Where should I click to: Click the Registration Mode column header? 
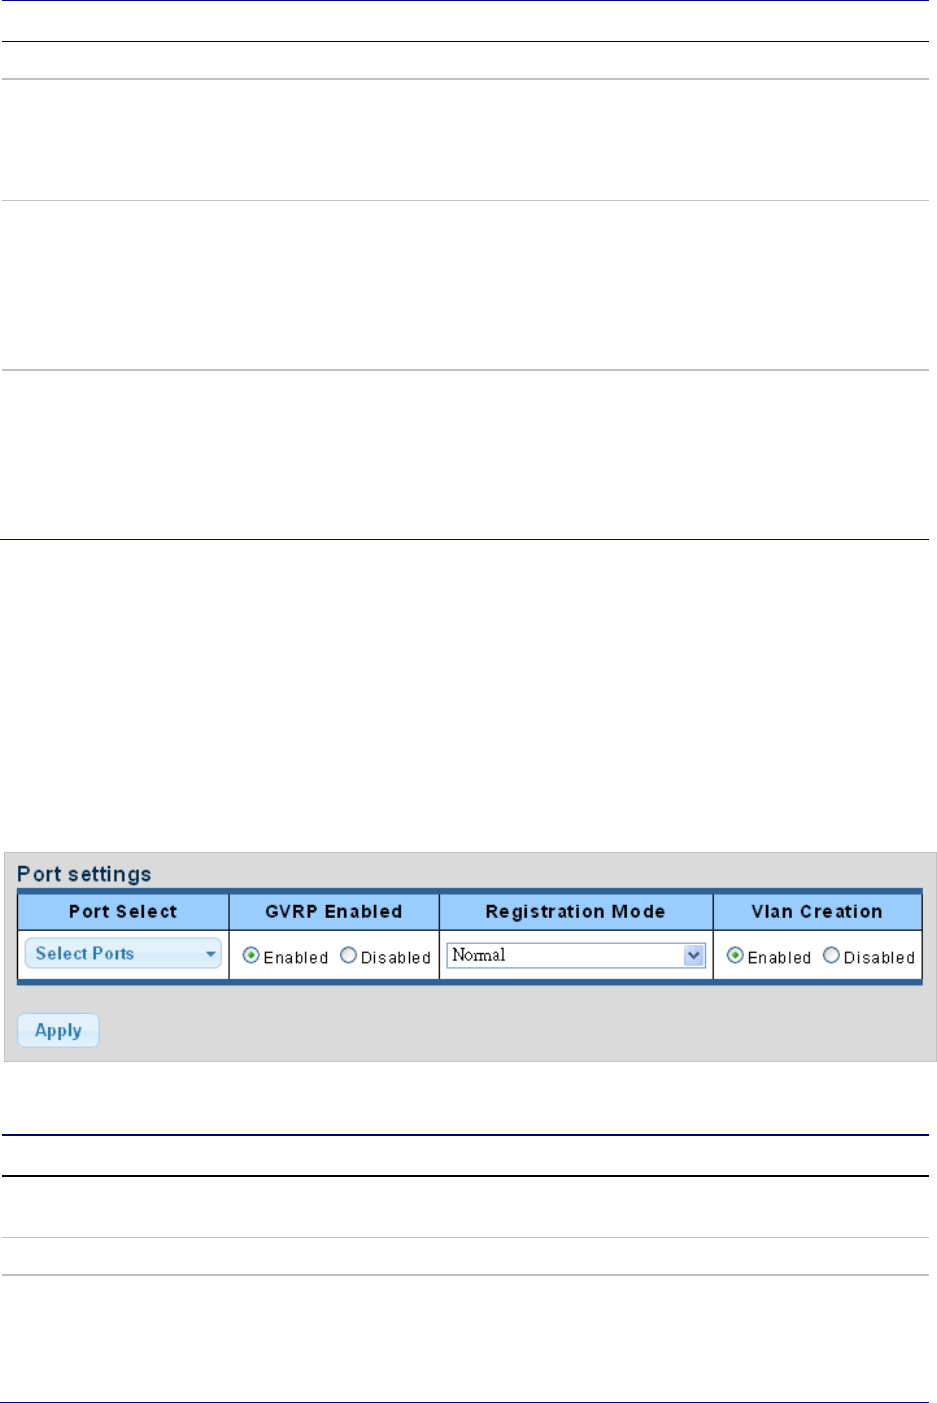576,911
